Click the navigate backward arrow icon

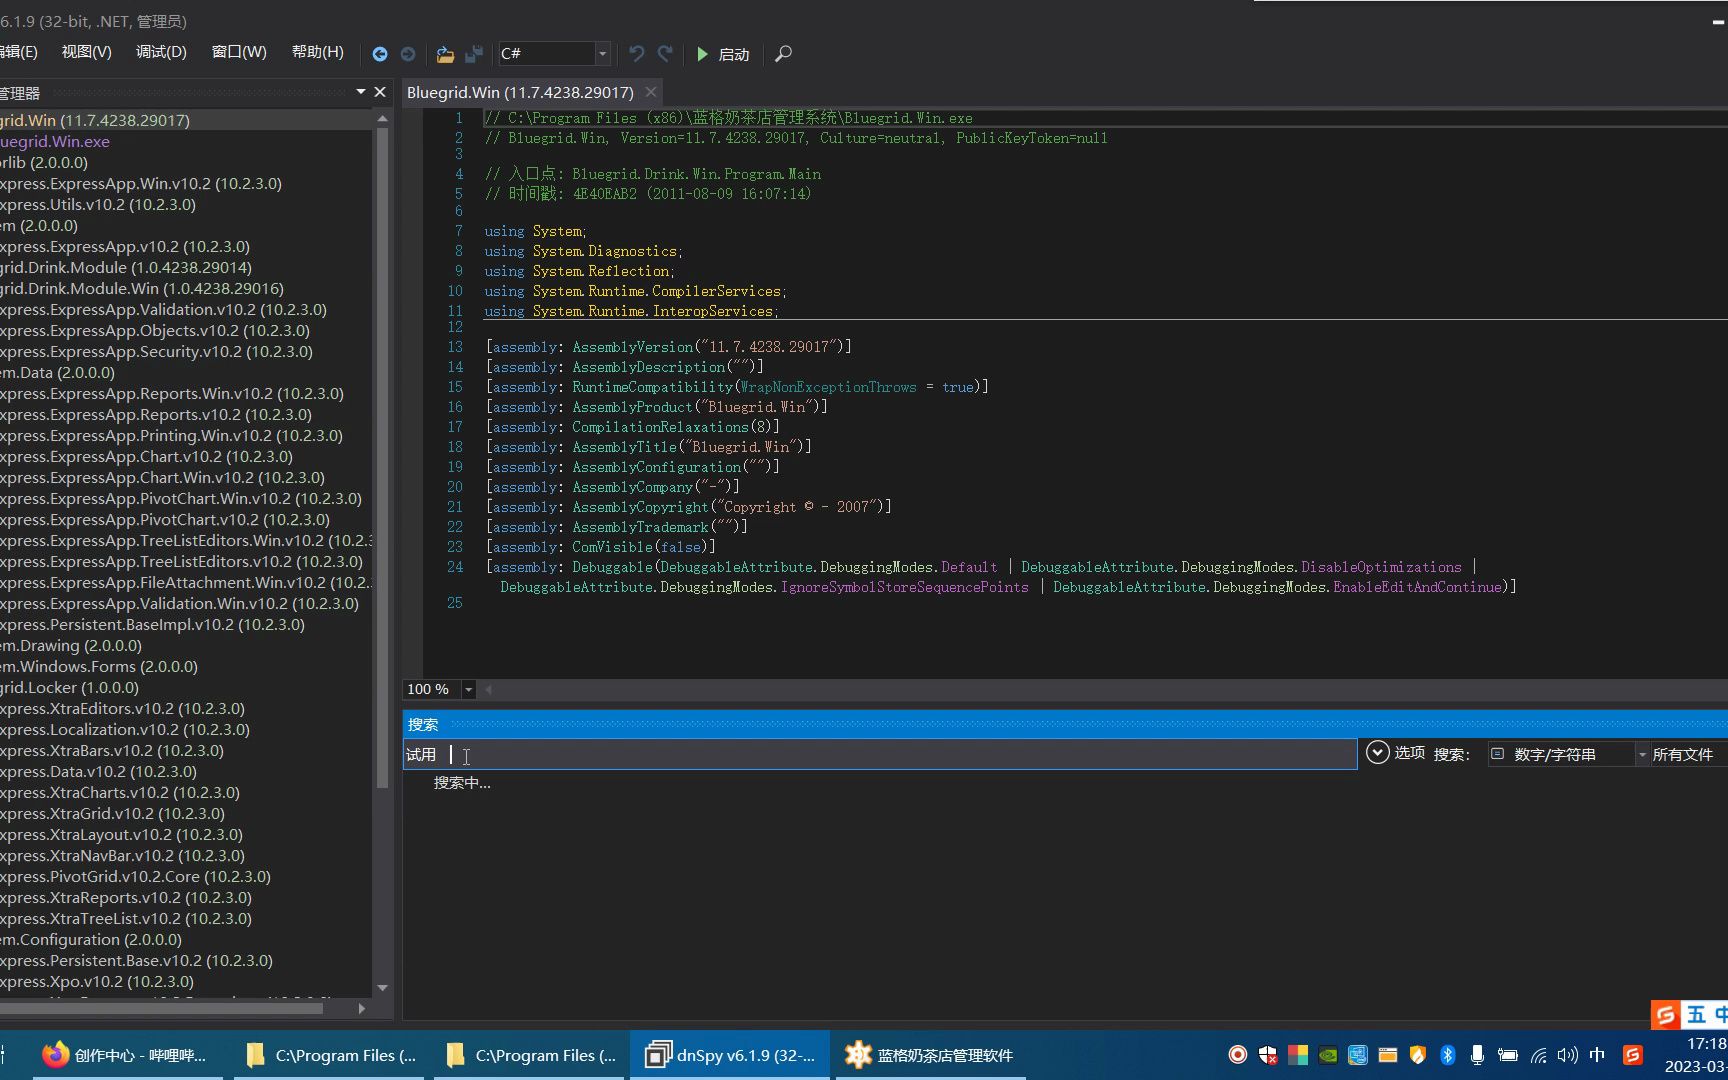[380, 54]
